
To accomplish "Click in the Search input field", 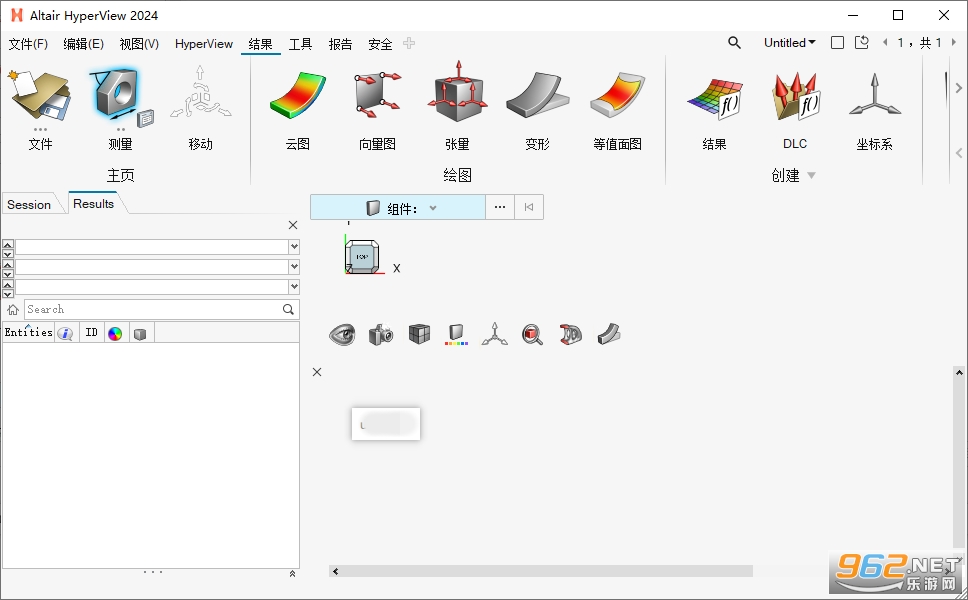I will pyautogui.click(x=153, y=309).
